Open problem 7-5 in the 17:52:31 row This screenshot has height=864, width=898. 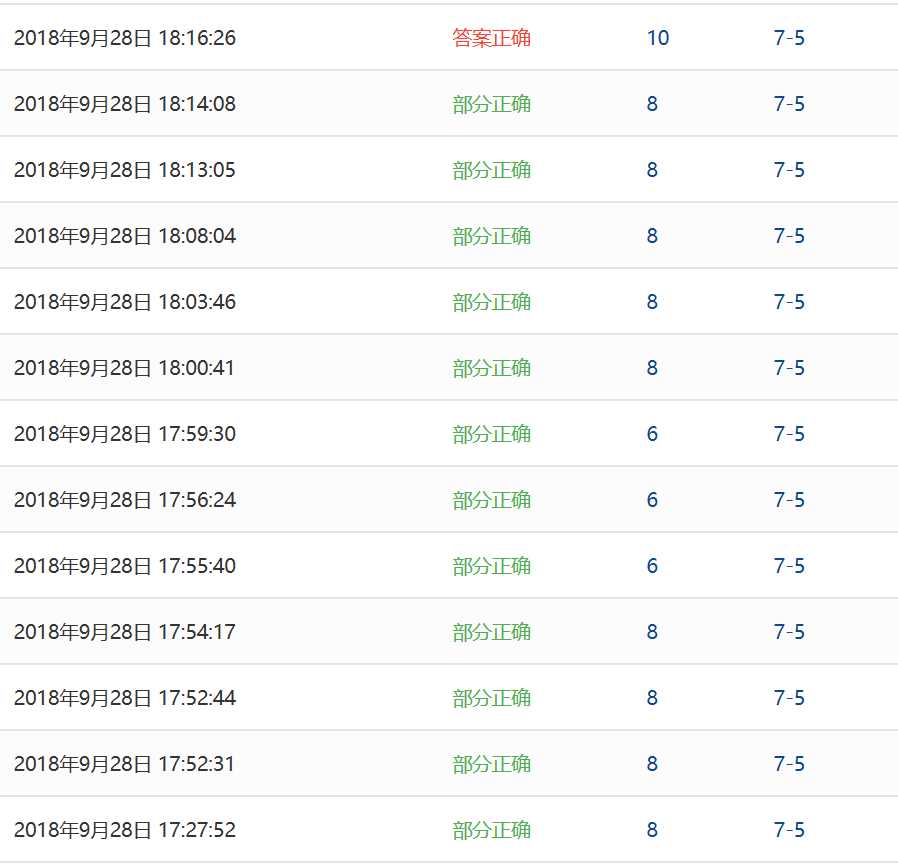[x=789, y=764]
